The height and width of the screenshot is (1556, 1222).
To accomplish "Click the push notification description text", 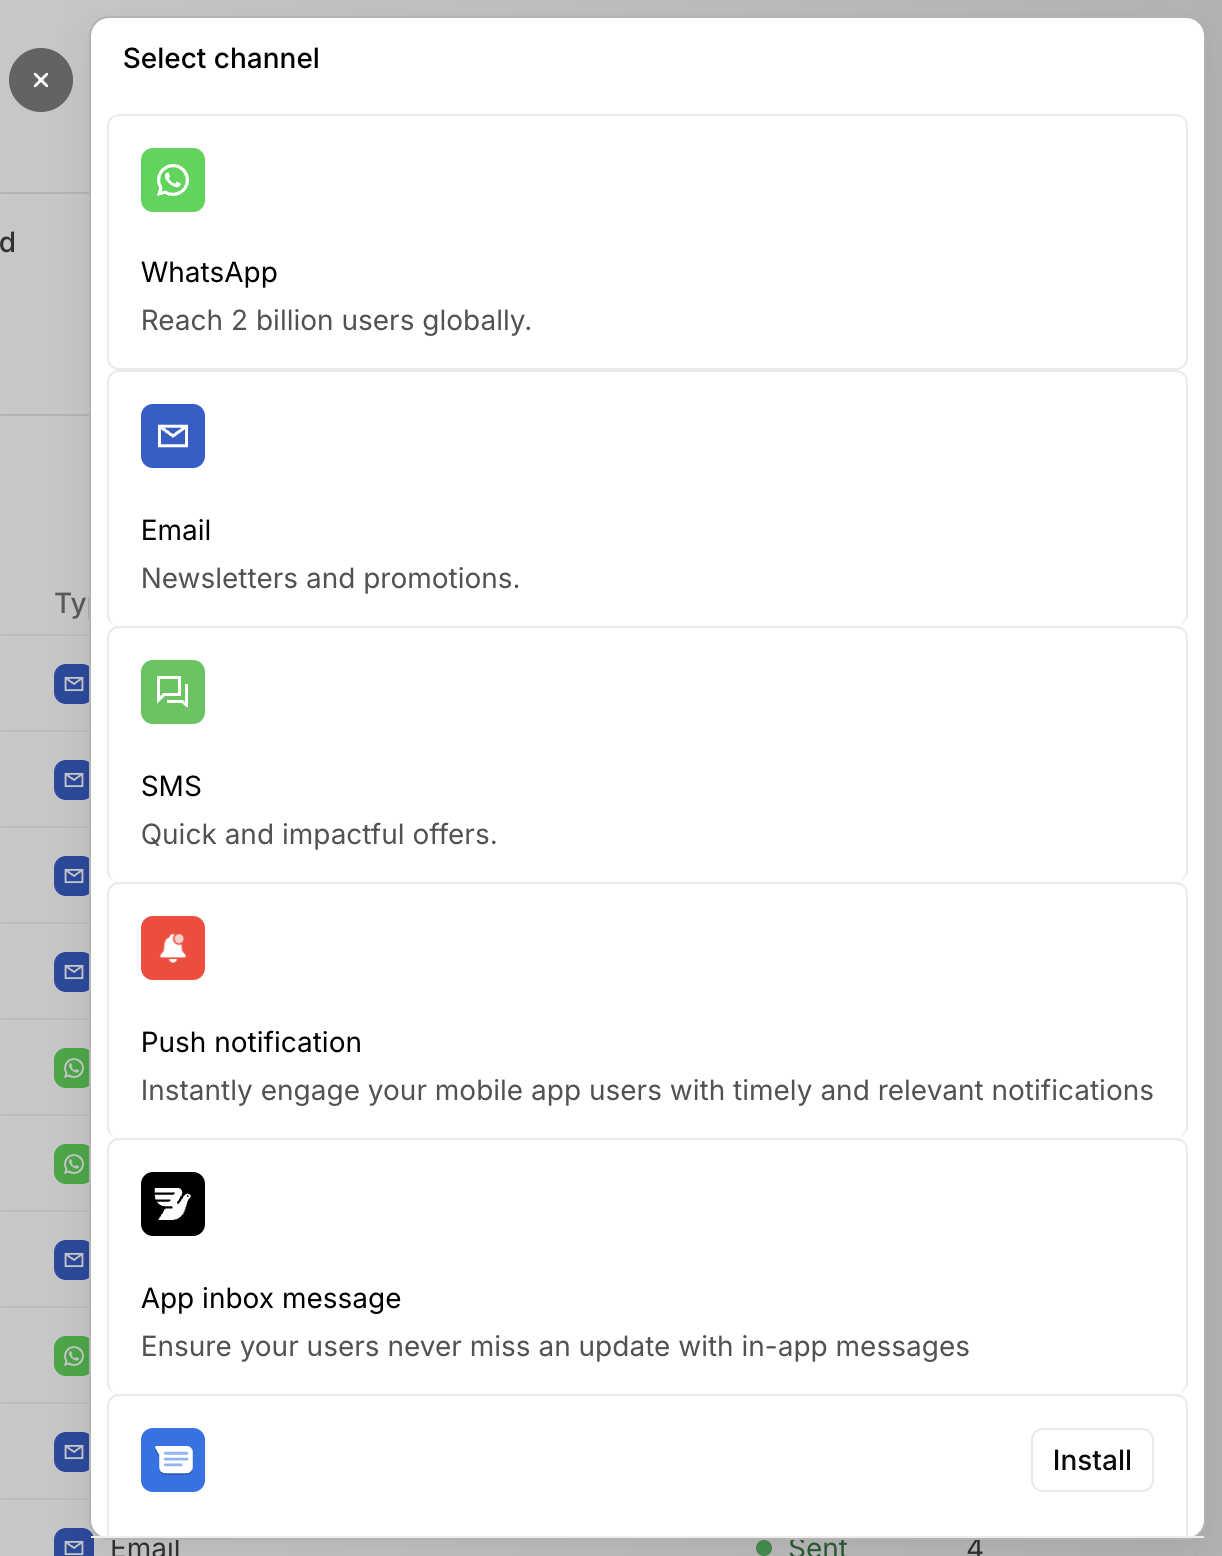I will tap(647, 1090).
